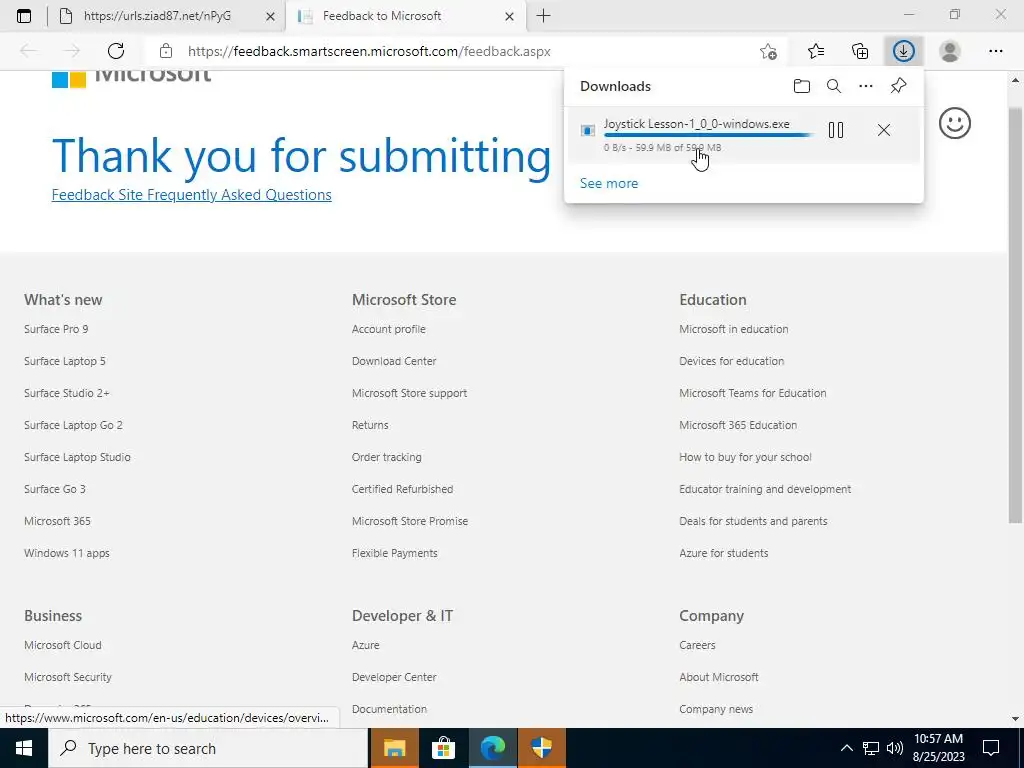Add this page to favorites
1024x768 pixels.
tap(769, 51)
